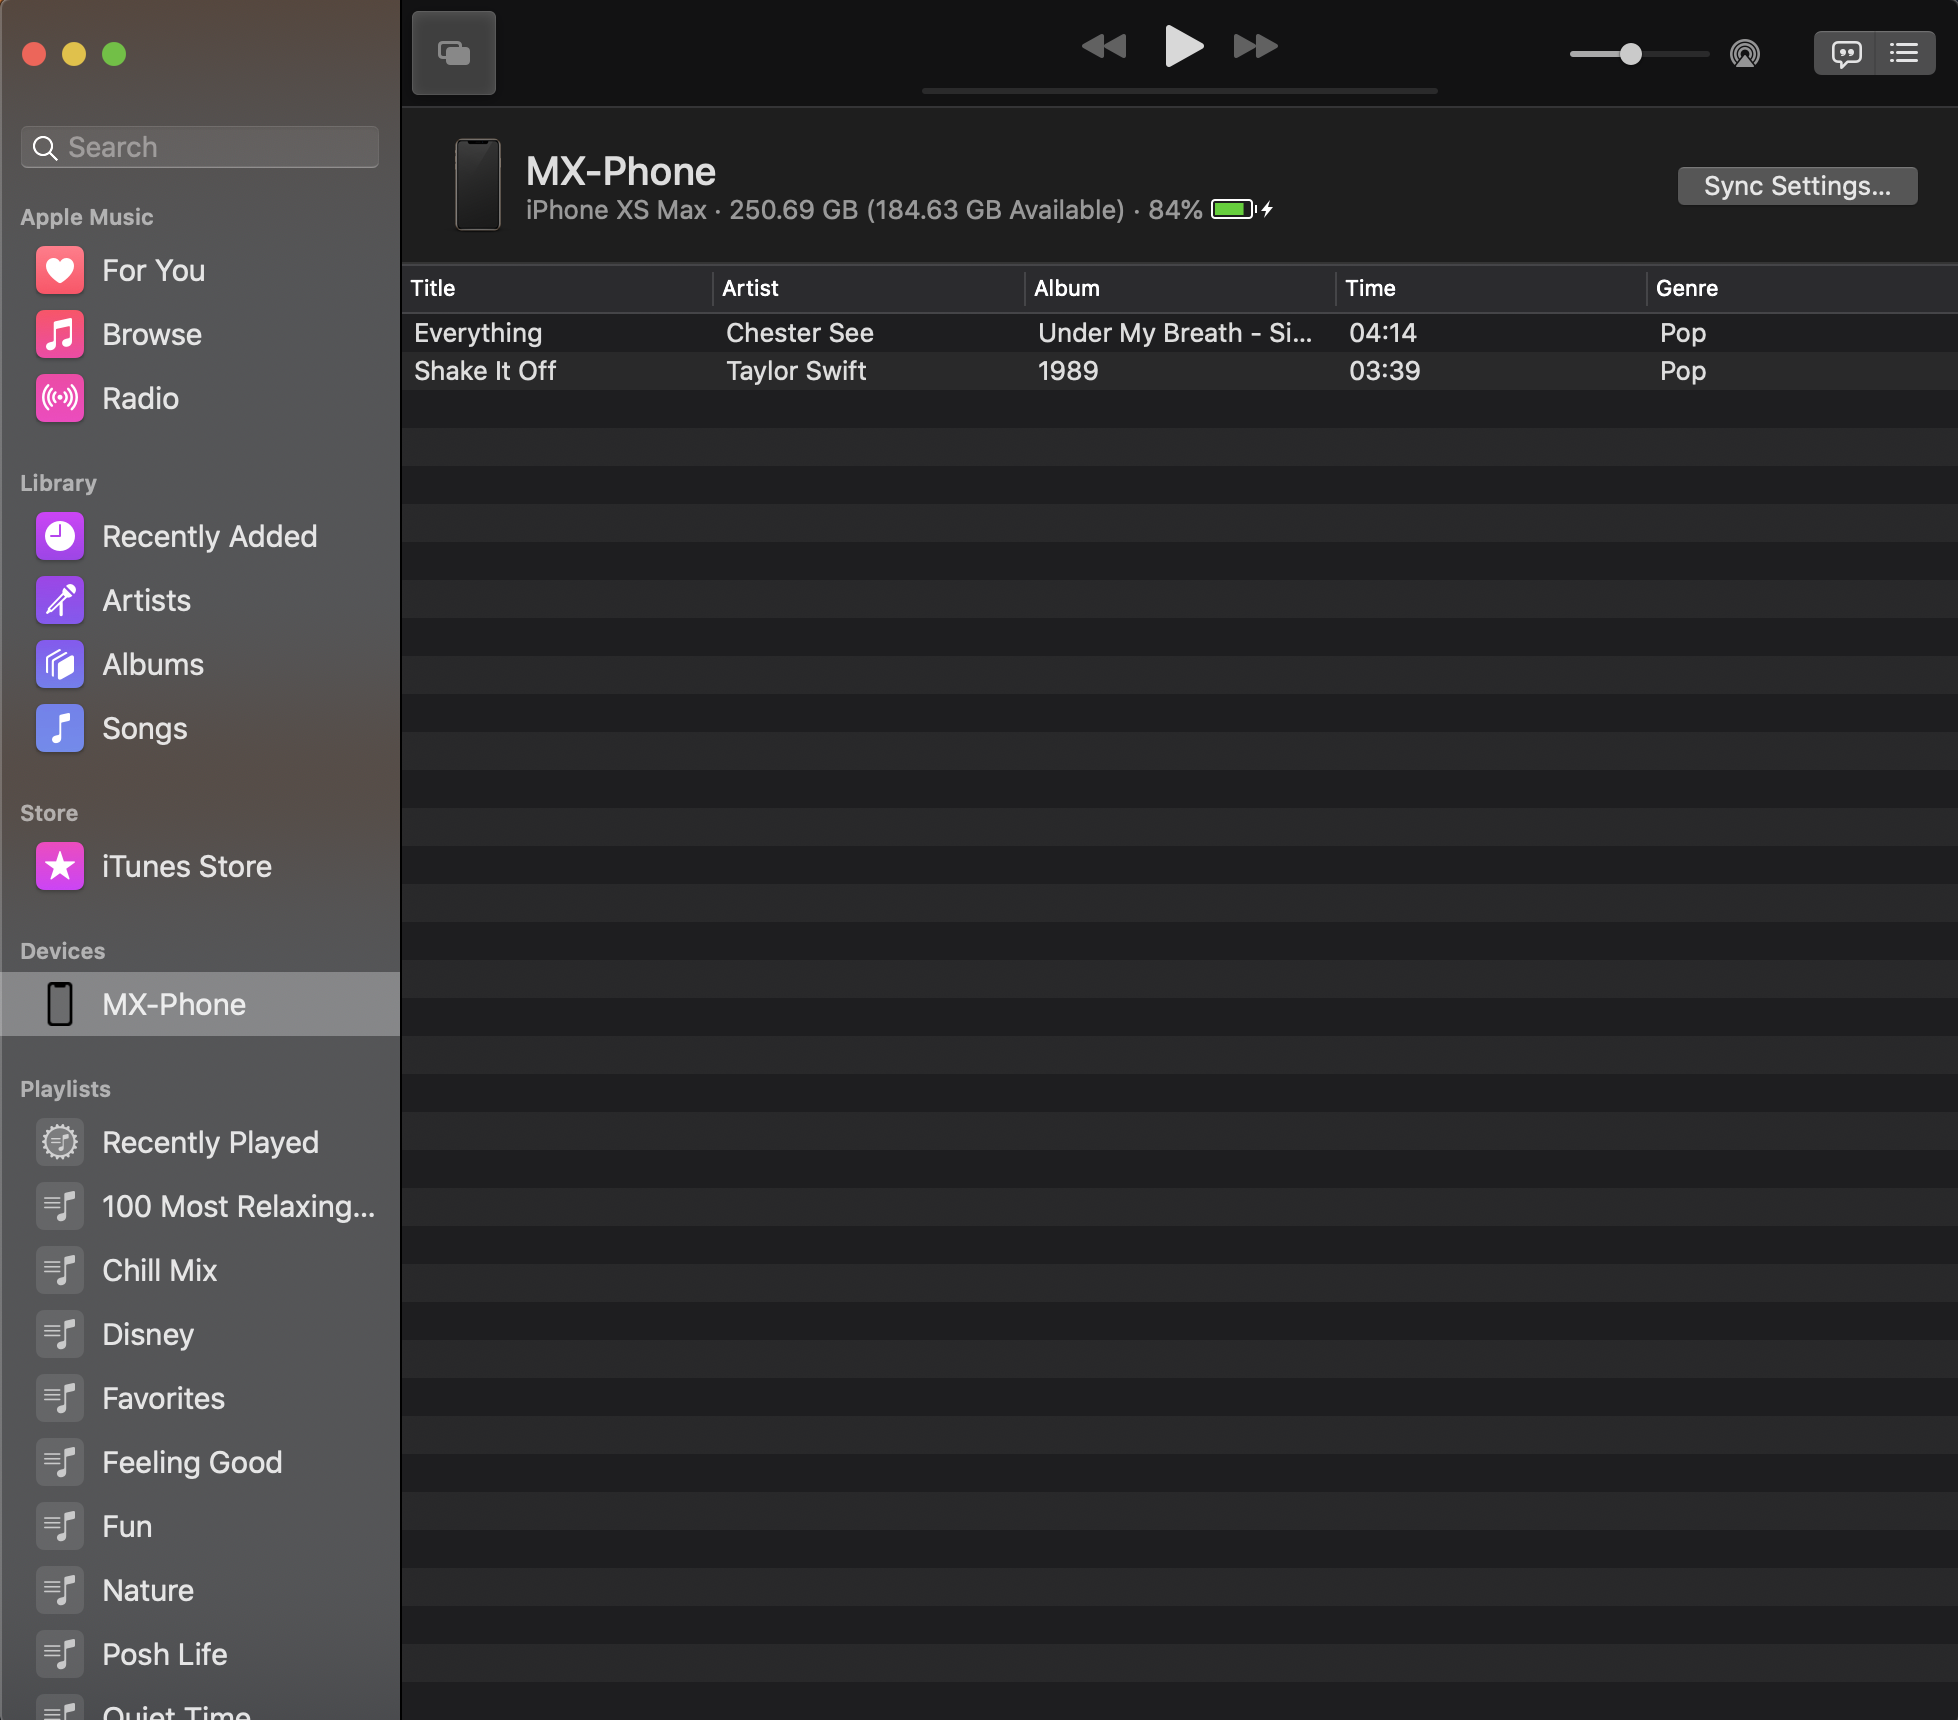Click the large iPhone device image
Image resolution: width=1958 pixels, height=1720 pixels.
click(478, 184)
